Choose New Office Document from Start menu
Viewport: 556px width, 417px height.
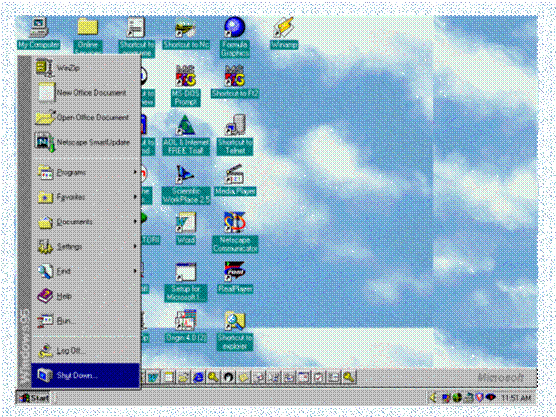86,93
